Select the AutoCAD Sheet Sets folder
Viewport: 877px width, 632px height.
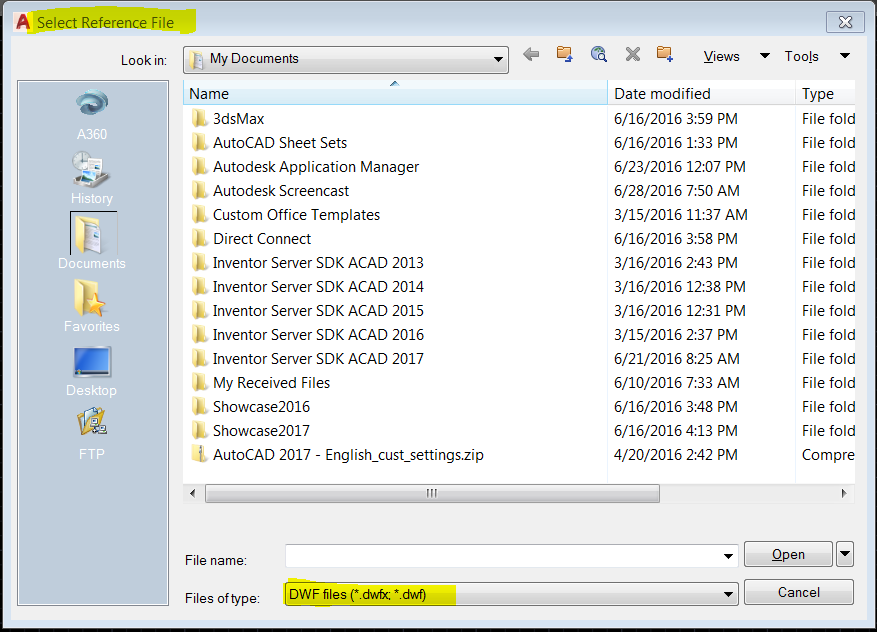(269, 143)
